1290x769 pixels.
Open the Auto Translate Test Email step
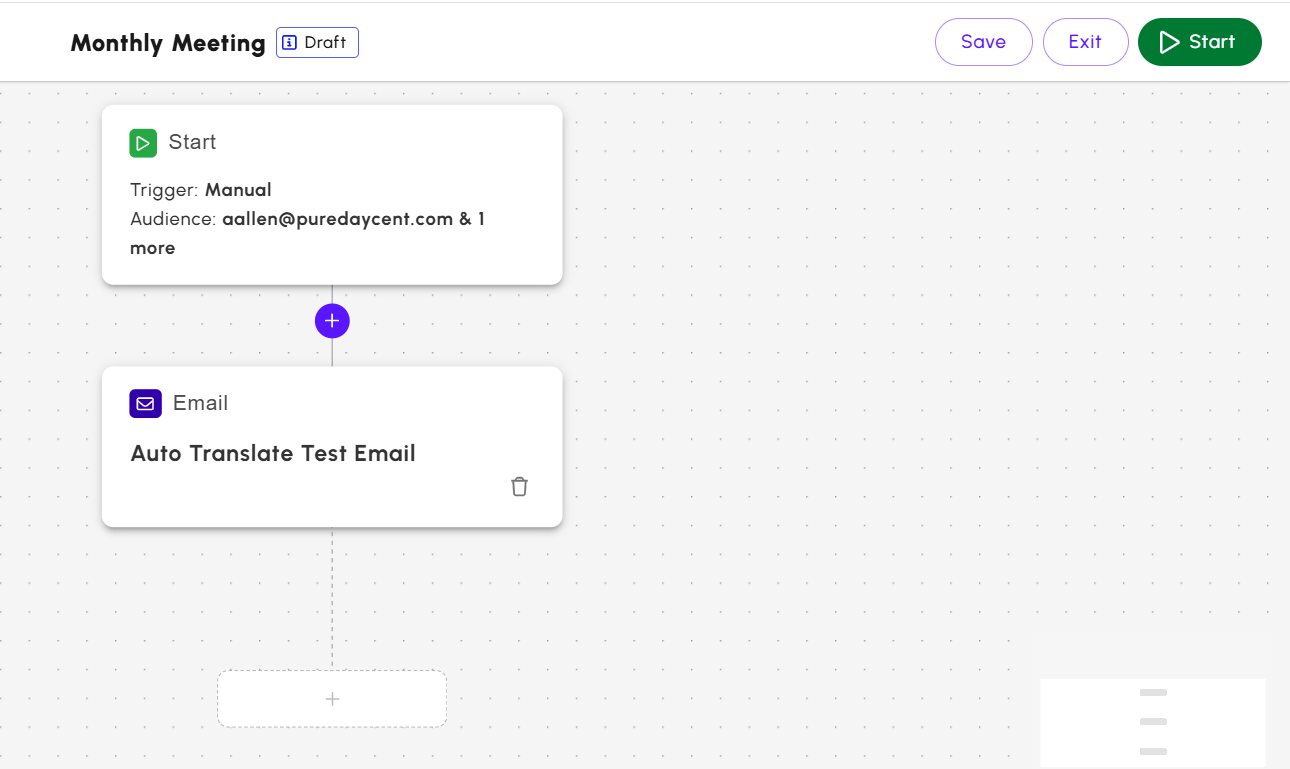pyautogui.click(x=273, y=453)
